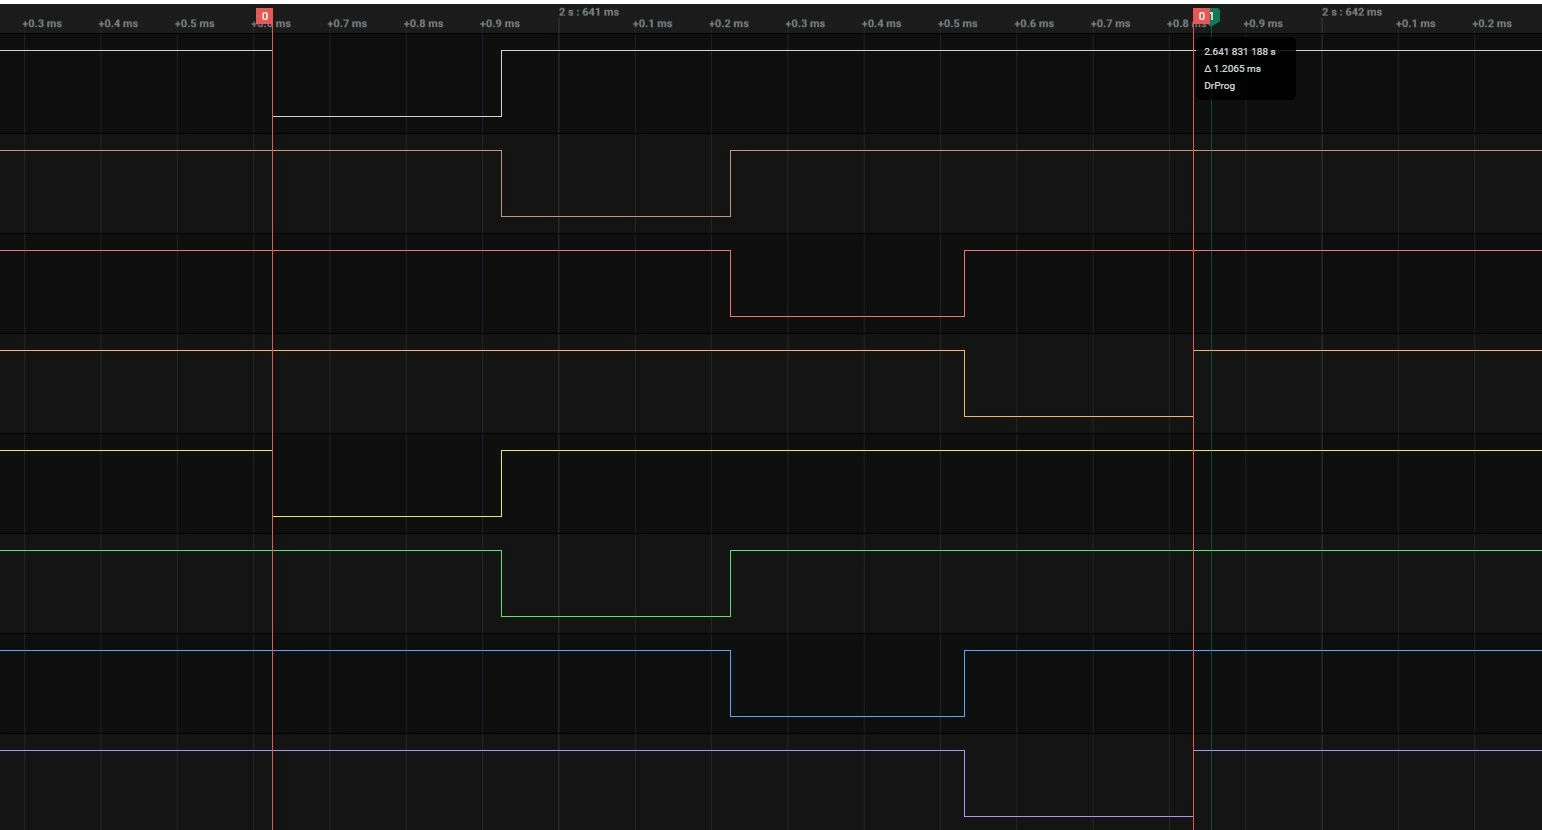Screen dimensions: 1542x830
Task: Click the falling edge of the purple channel
Action: pos(964,783)
